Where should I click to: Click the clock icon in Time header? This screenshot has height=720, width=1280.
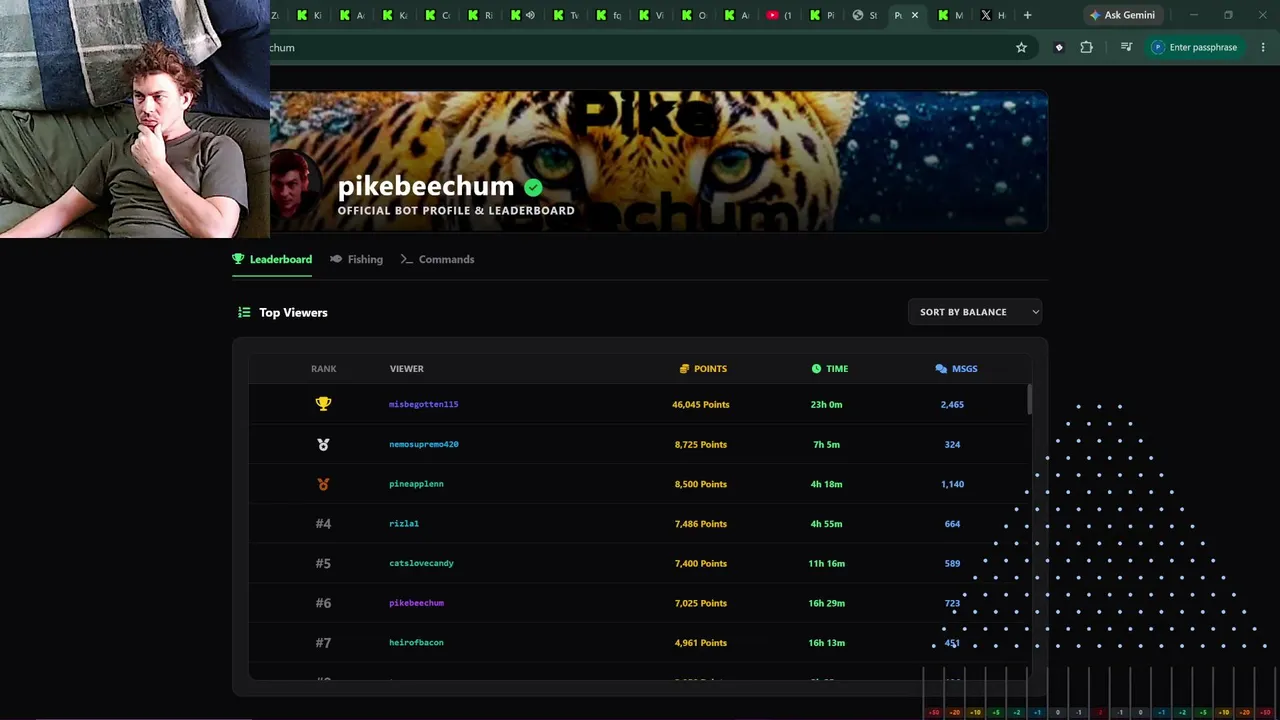click(816, 369)
